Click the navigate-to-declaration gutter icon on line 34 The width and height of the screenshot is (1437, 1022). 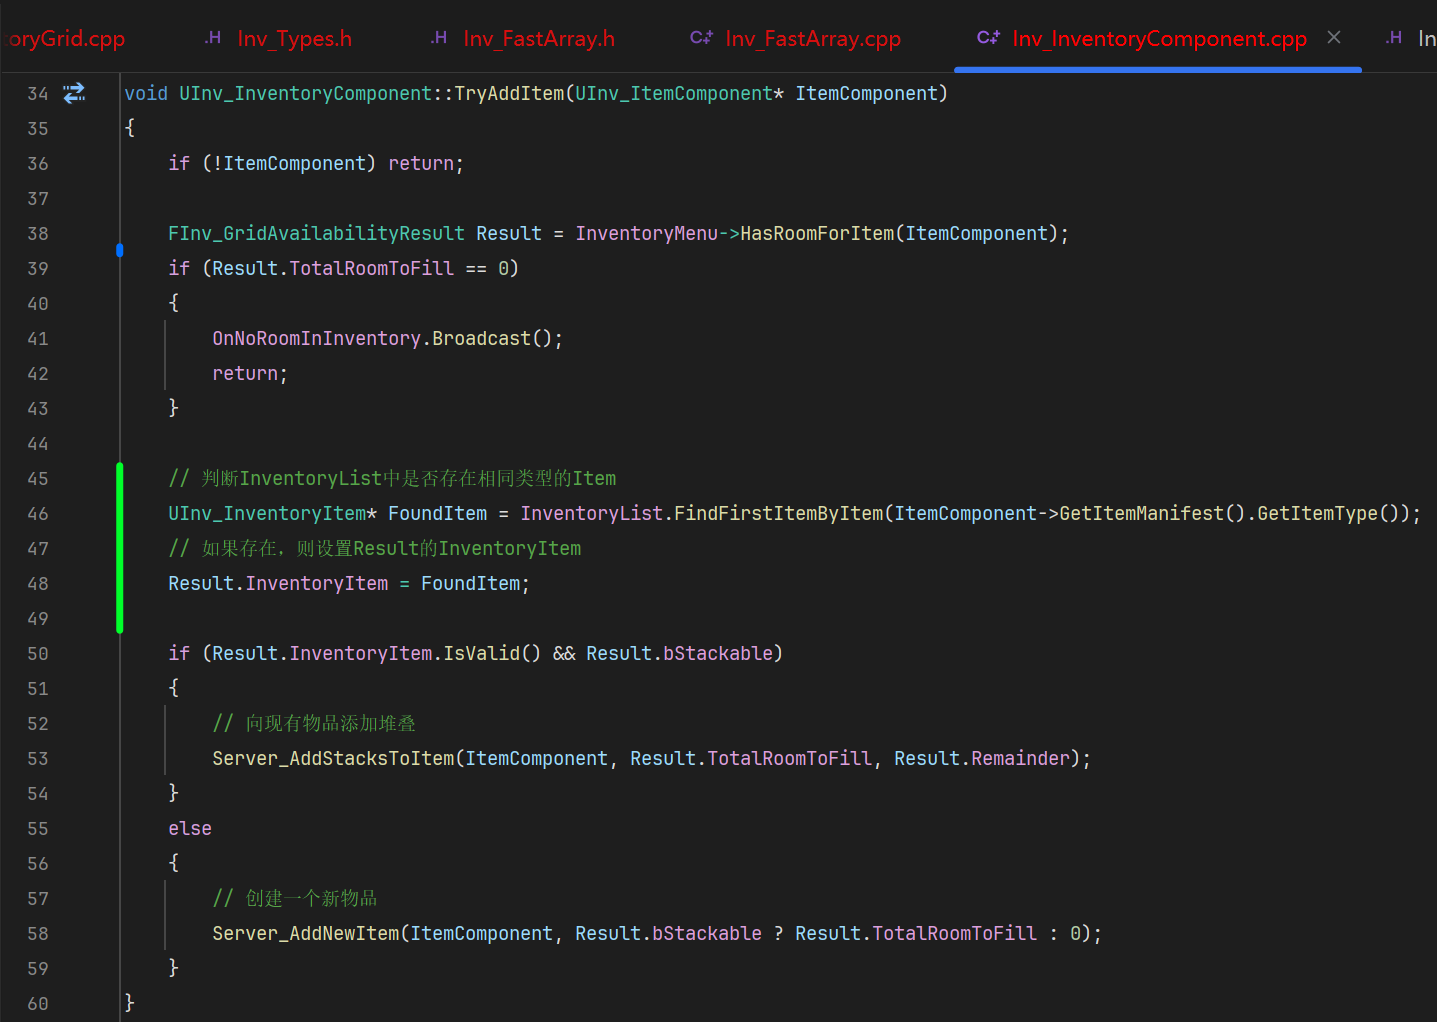click(x=74, y=93)
